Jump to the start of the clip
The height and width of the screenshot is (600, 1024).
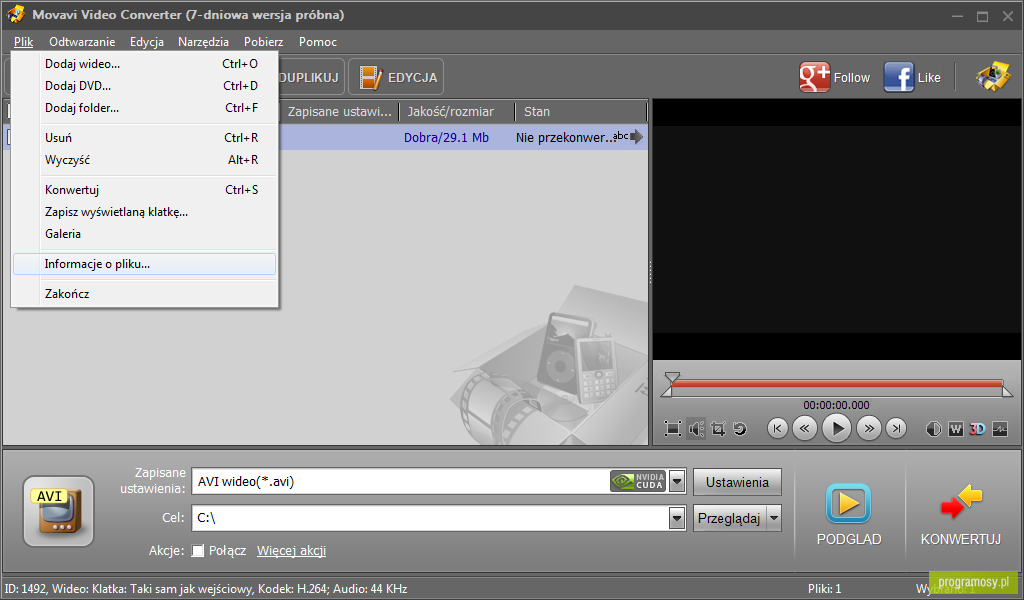click(777, 428)
